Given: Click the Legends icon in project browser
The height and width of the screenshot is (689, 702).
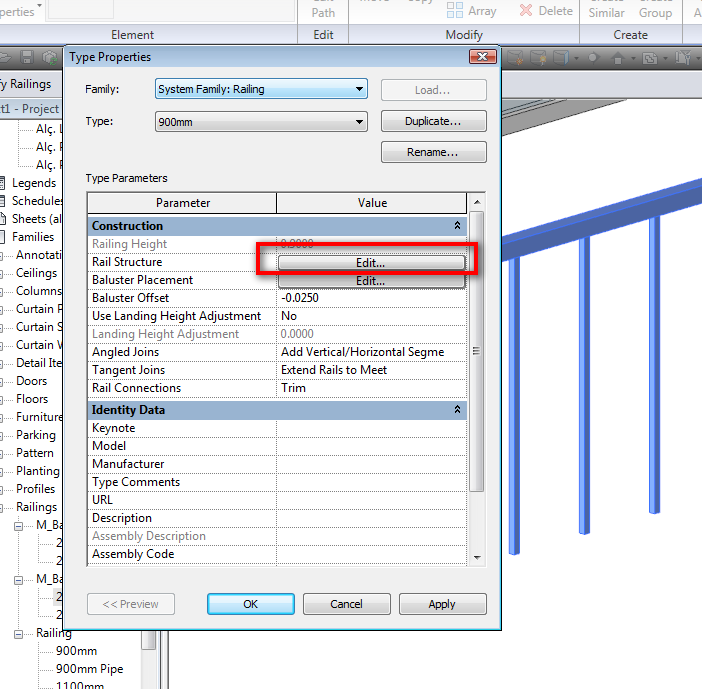Looking at the screenshot, I should click(2, 183).
